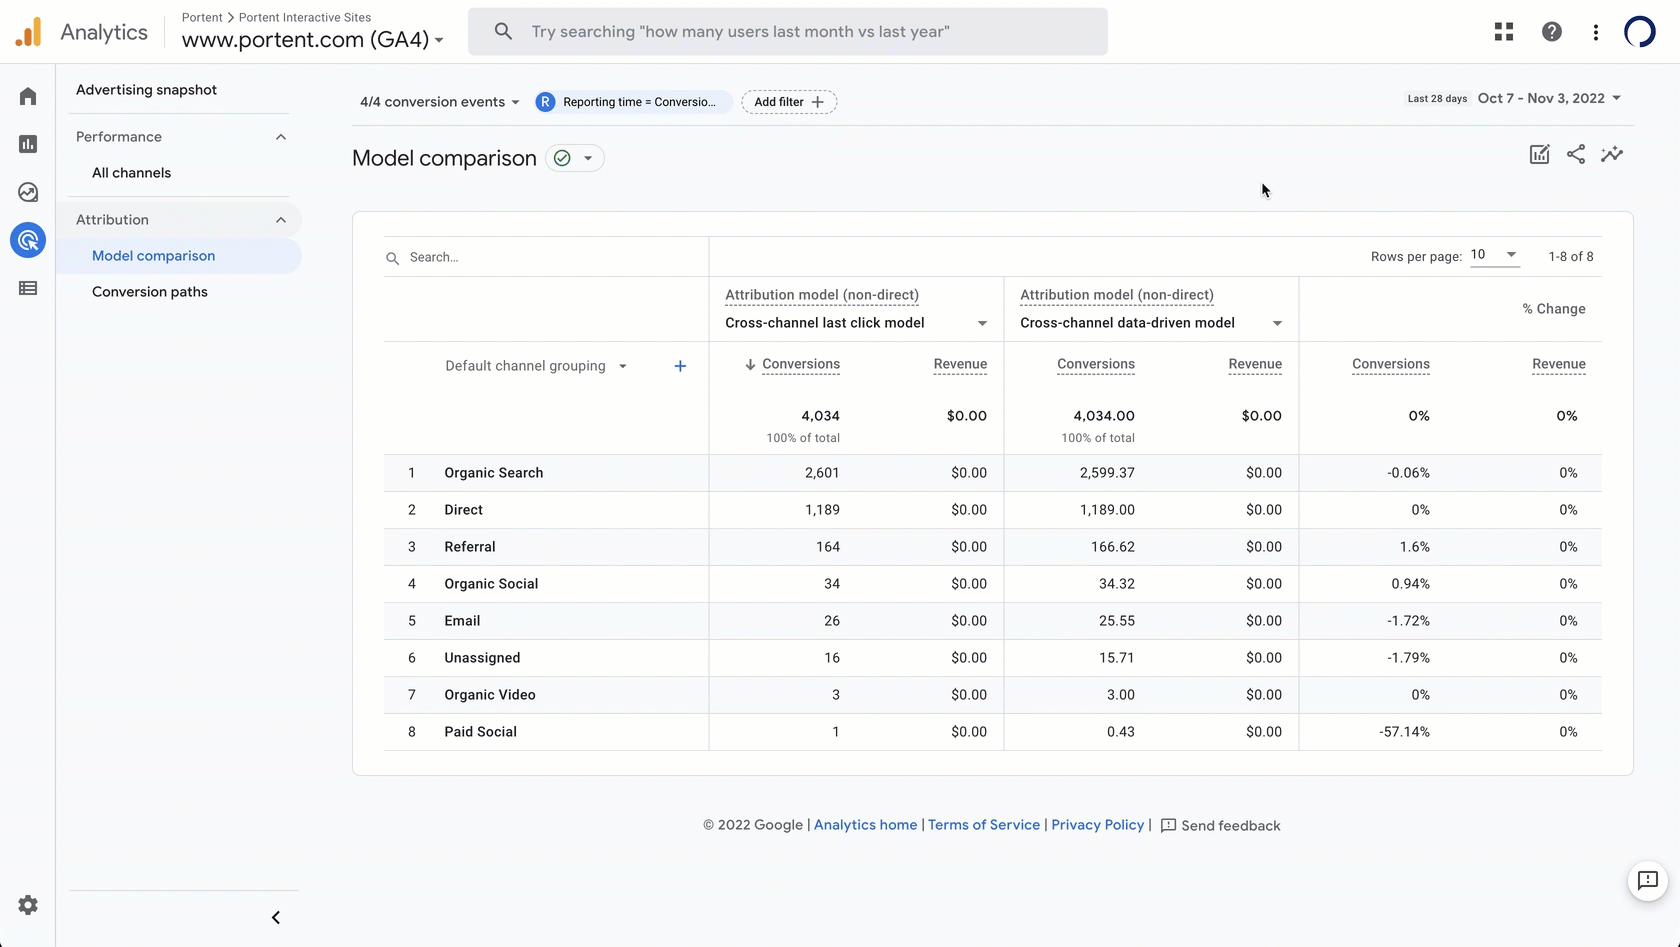Open the Help question mark icon
Viewport: 1680px width, 947px height.
[x=1552, y=32]
